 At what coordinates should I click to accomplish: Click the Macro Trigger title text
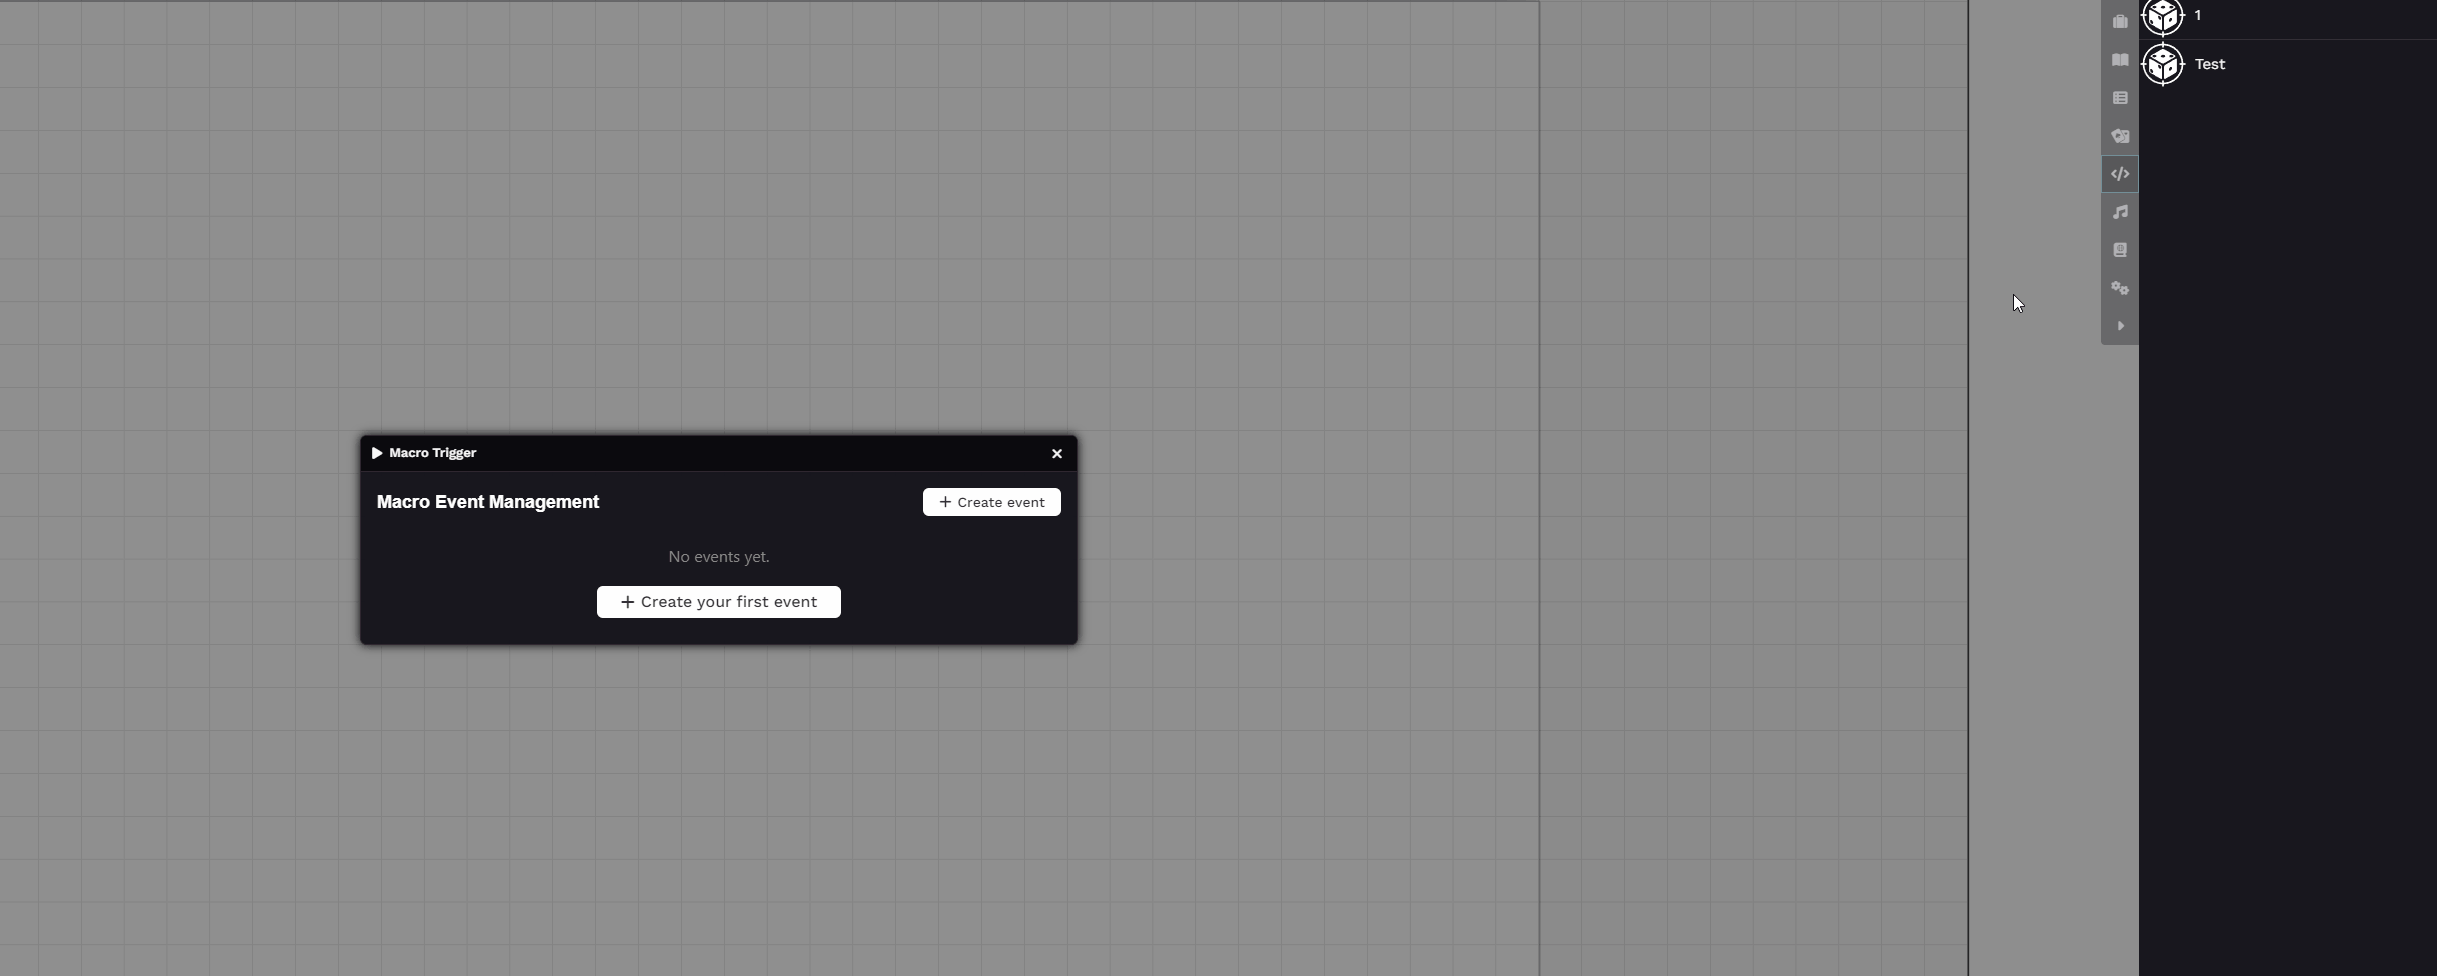[x=432, y=453]
